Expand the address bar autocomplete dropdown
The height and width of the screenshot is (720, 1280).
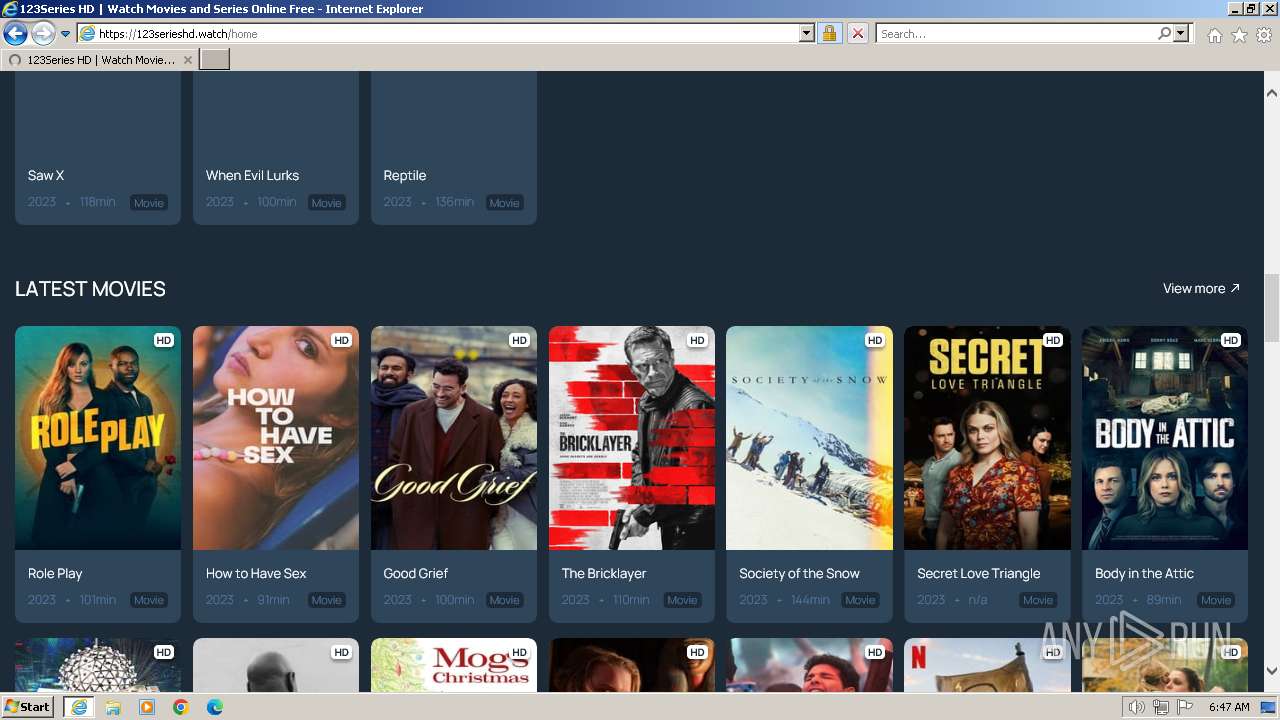tap(807, 34)
